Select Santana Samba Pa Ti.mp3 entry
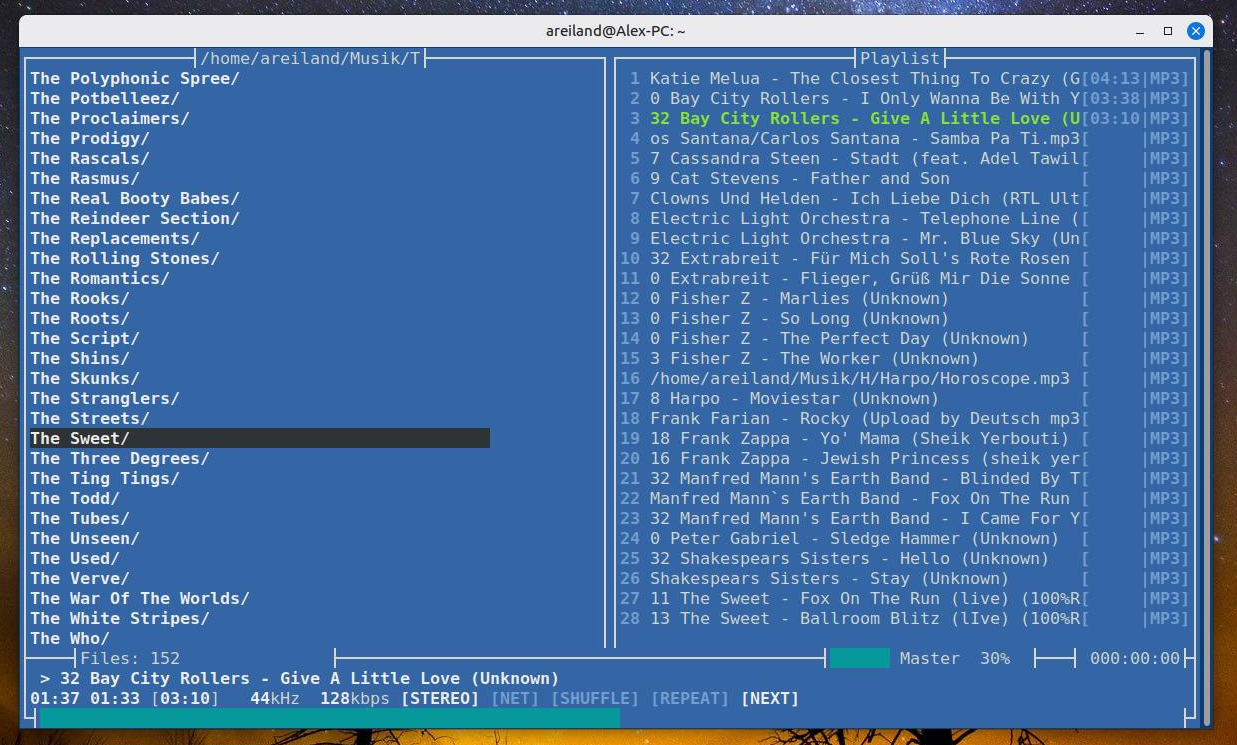Image resolution: width=1237 pixels, height=745 pixels. pos(905,138)
